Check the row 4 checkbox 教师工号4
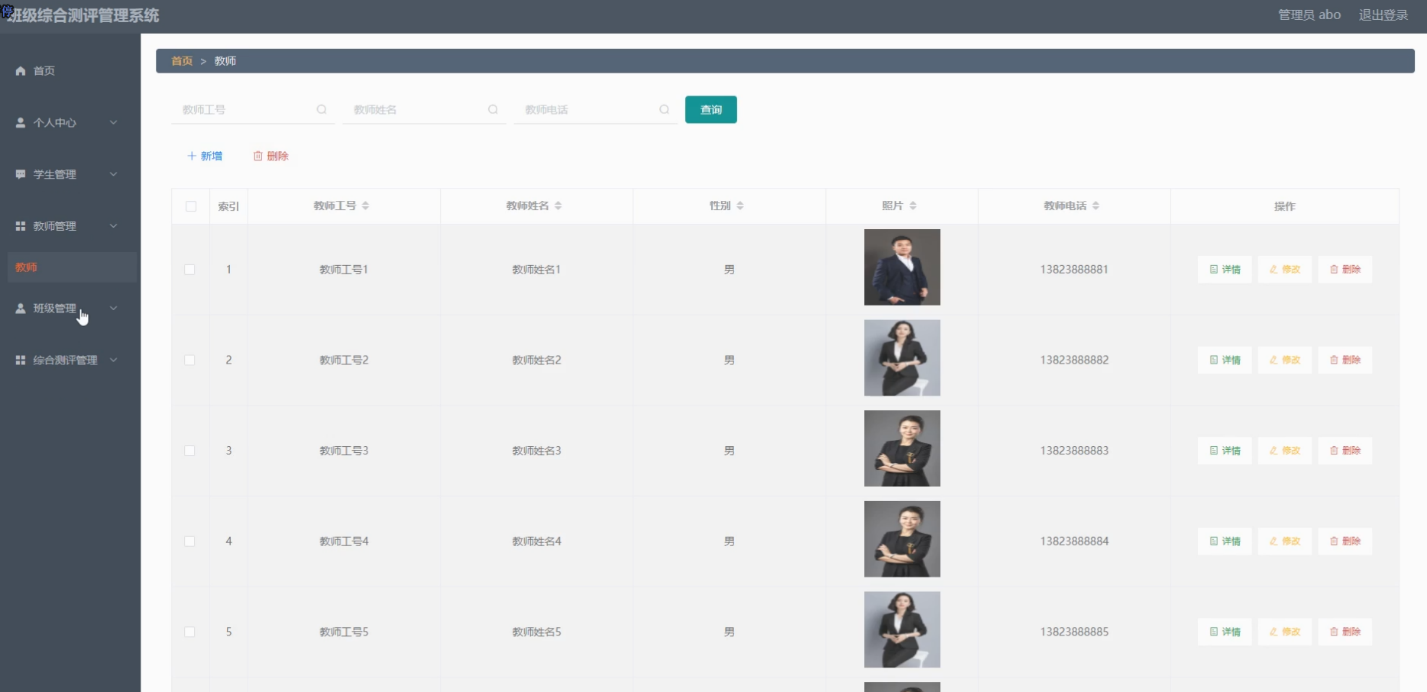This screenshot has height=692, width=1427. [190, 542]
